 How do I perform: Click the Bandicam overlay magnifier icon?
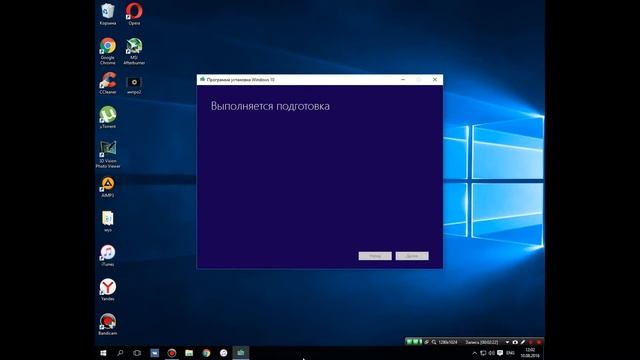pos(434,342)
